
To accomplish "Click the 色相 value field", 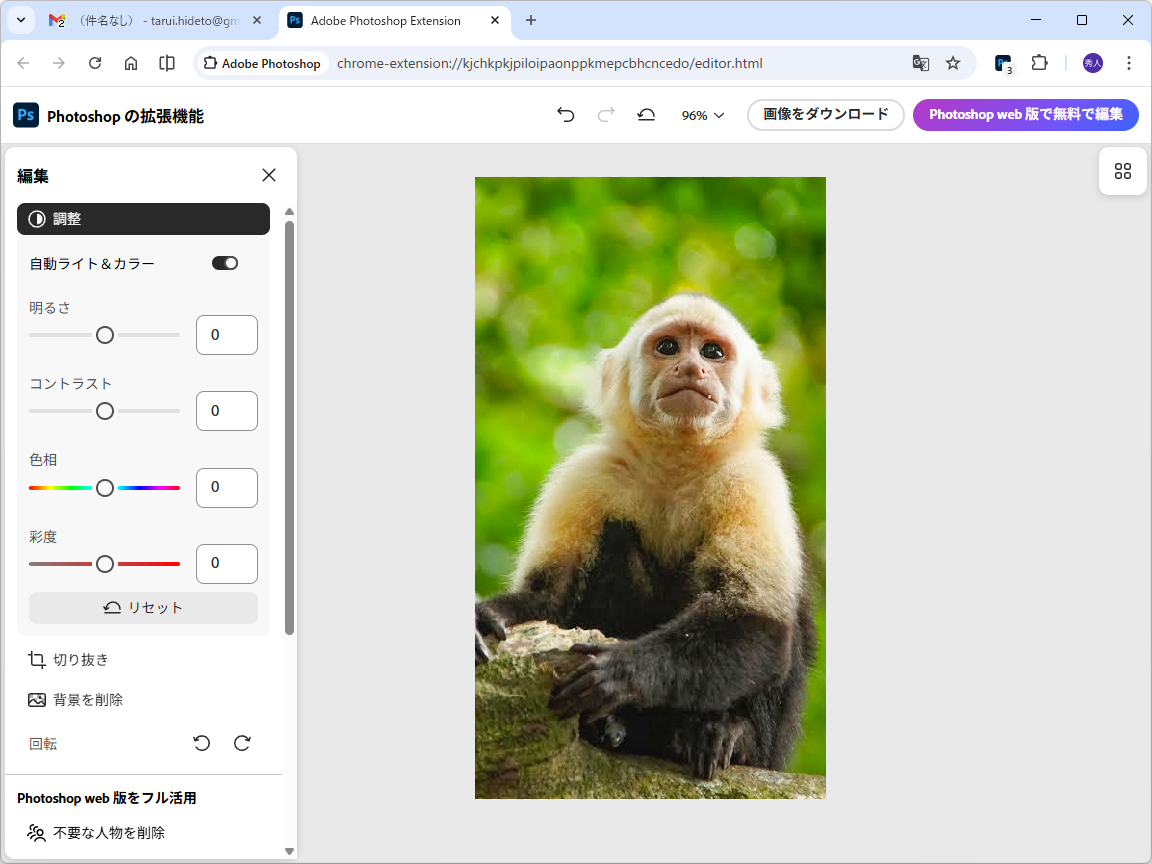I will [227, 487].
